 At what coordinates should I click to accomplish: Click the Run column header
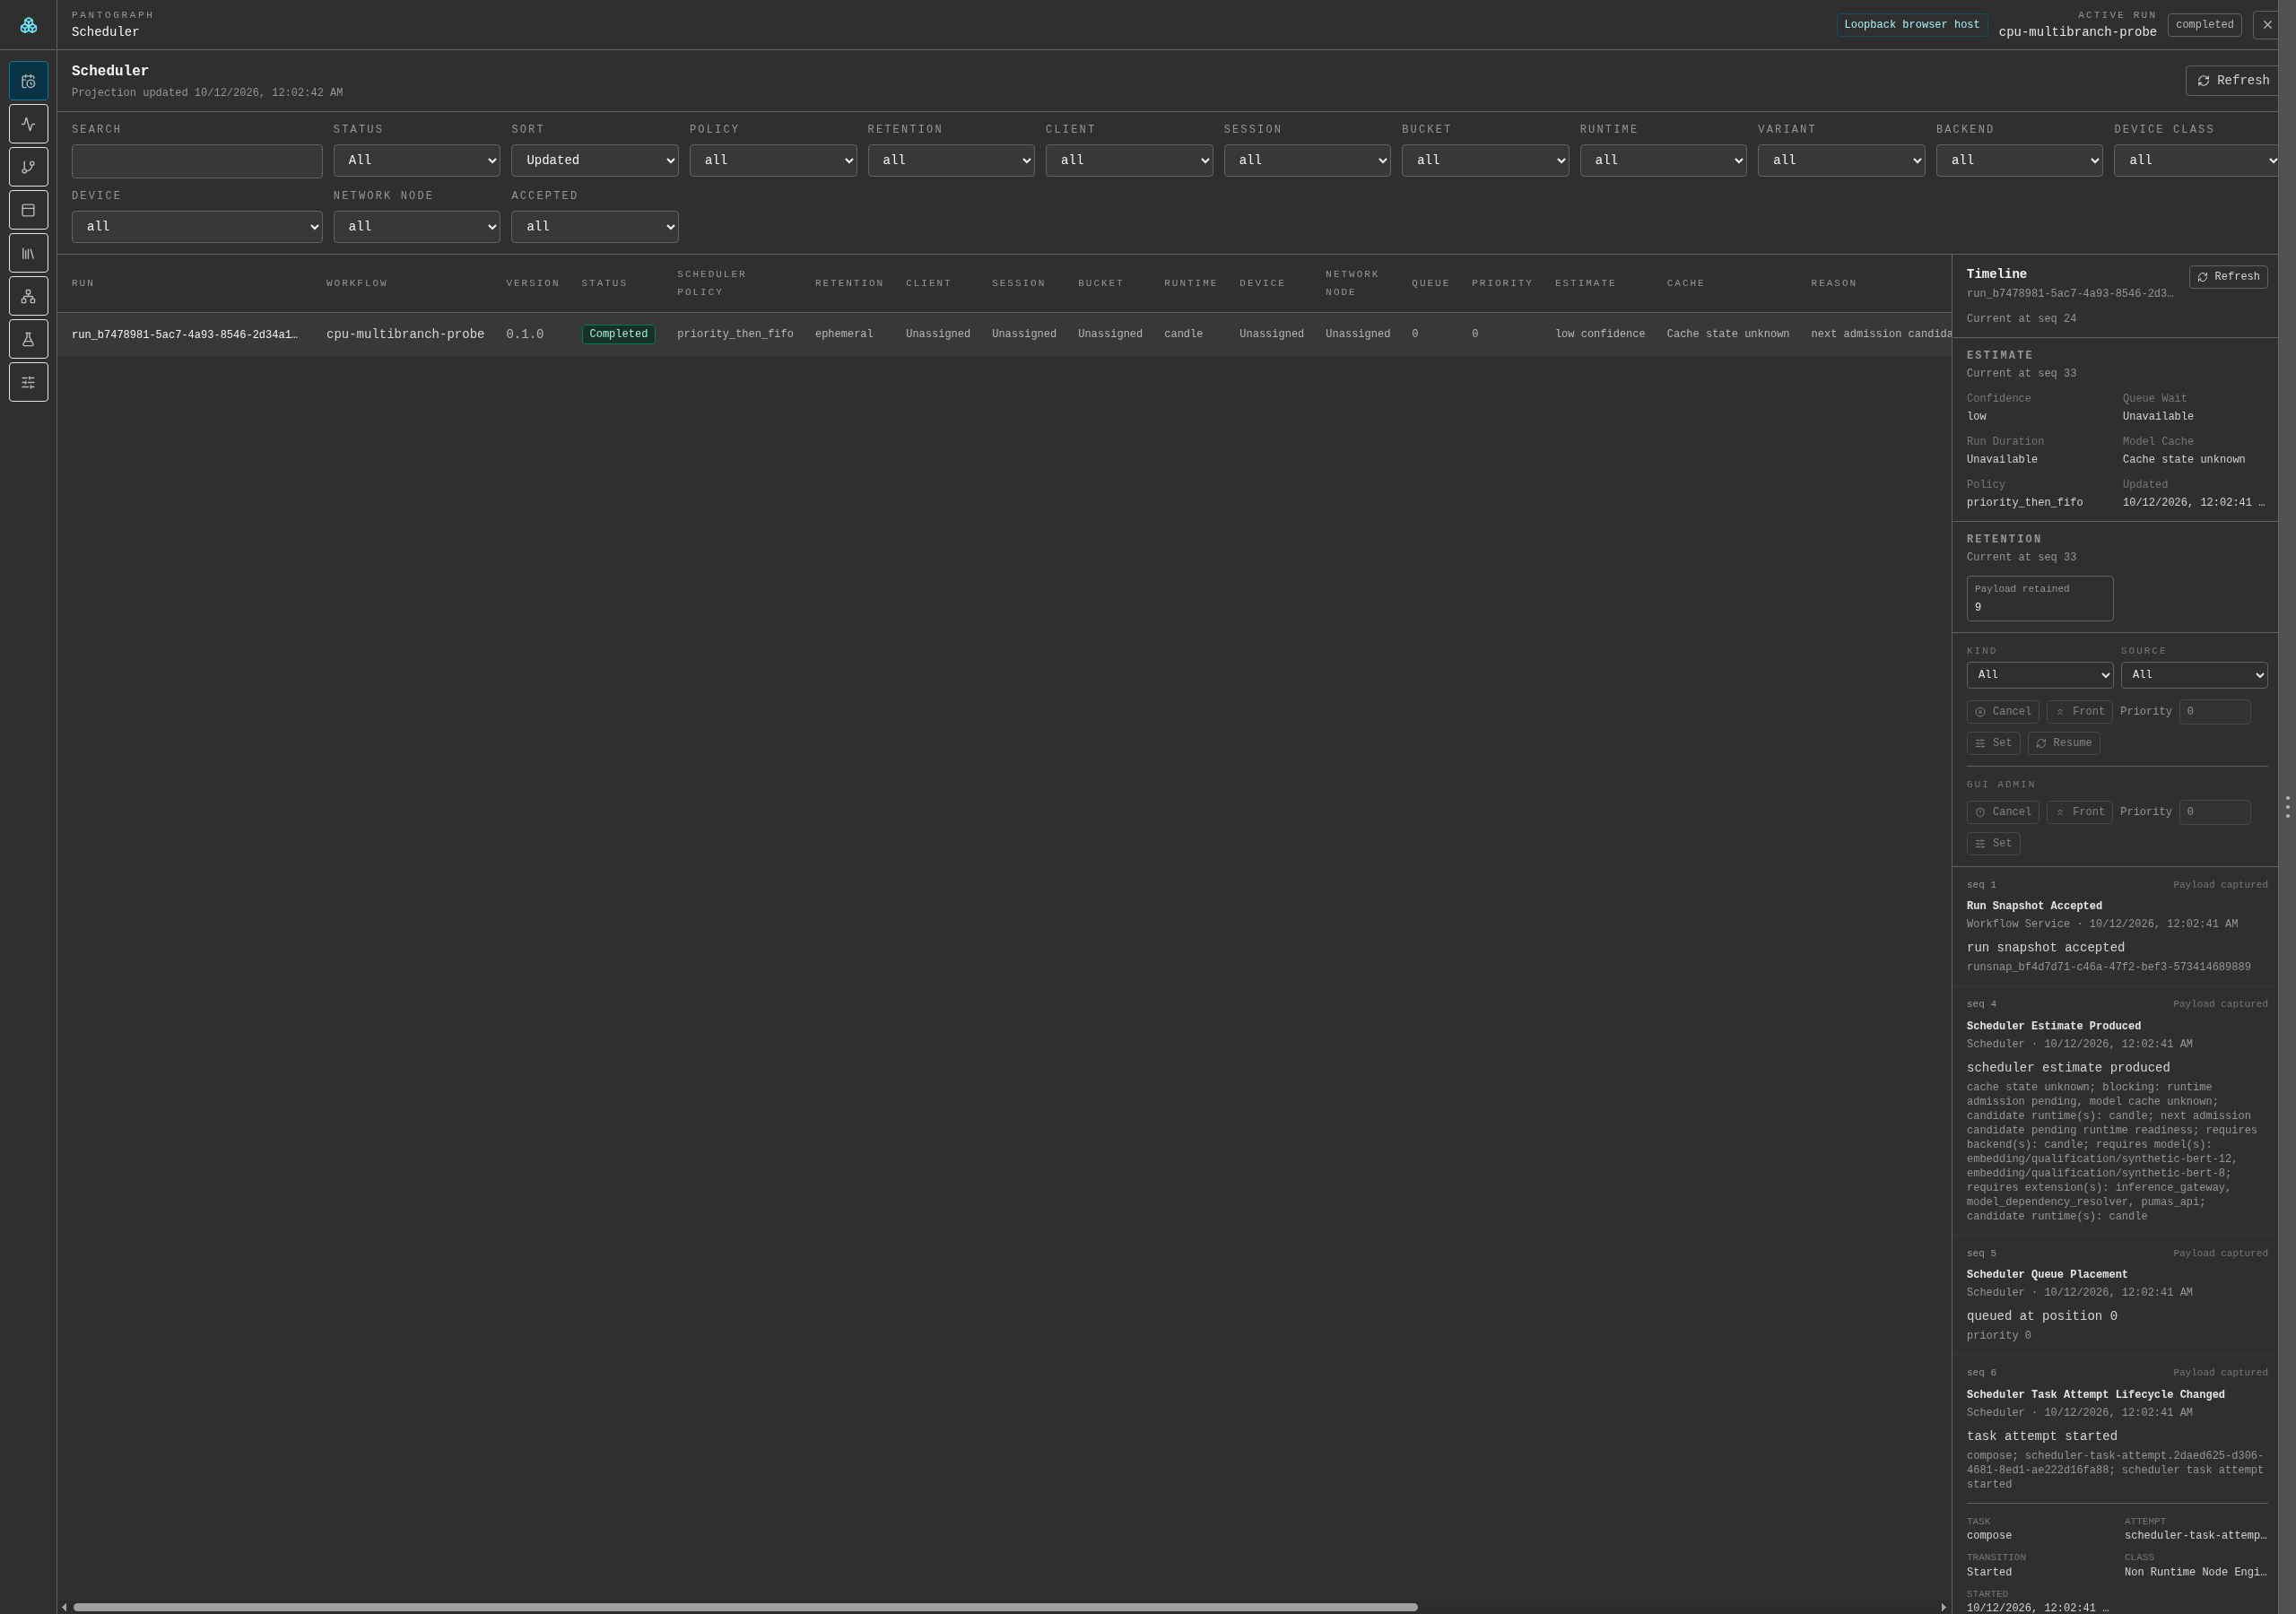pos(83,283)
